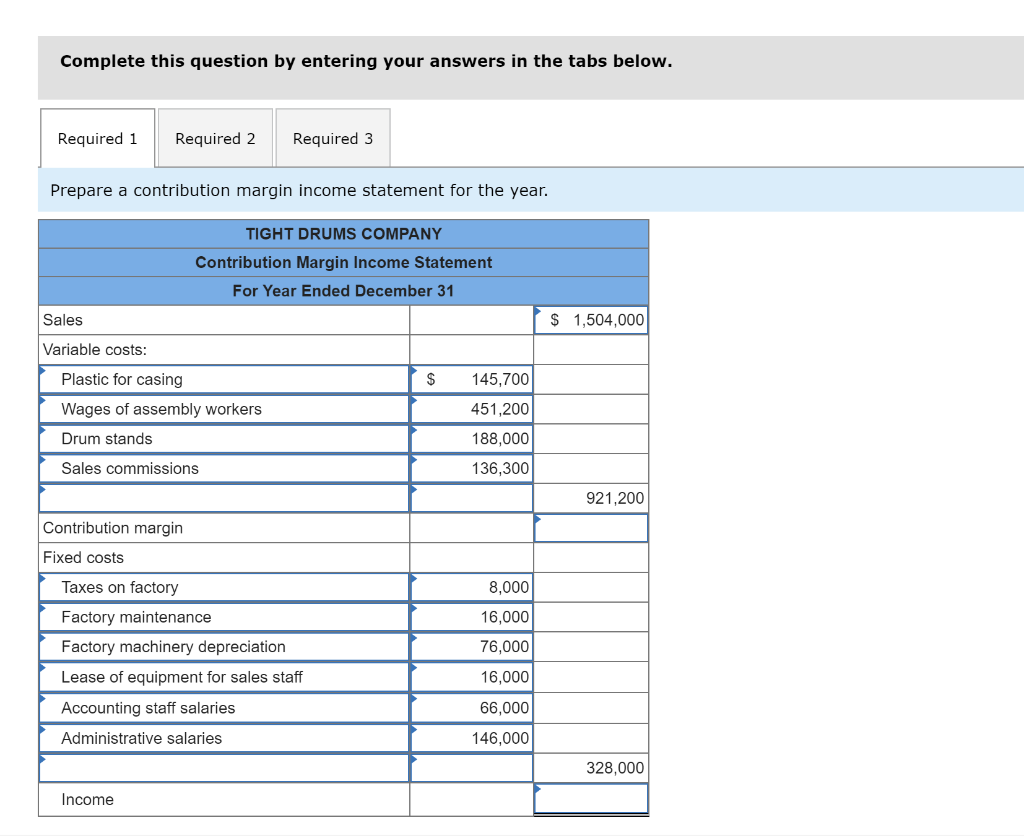This screenshot has height=836, width=1024.
Task: Select the empty Income amount input field
Action: coord(591,799)
